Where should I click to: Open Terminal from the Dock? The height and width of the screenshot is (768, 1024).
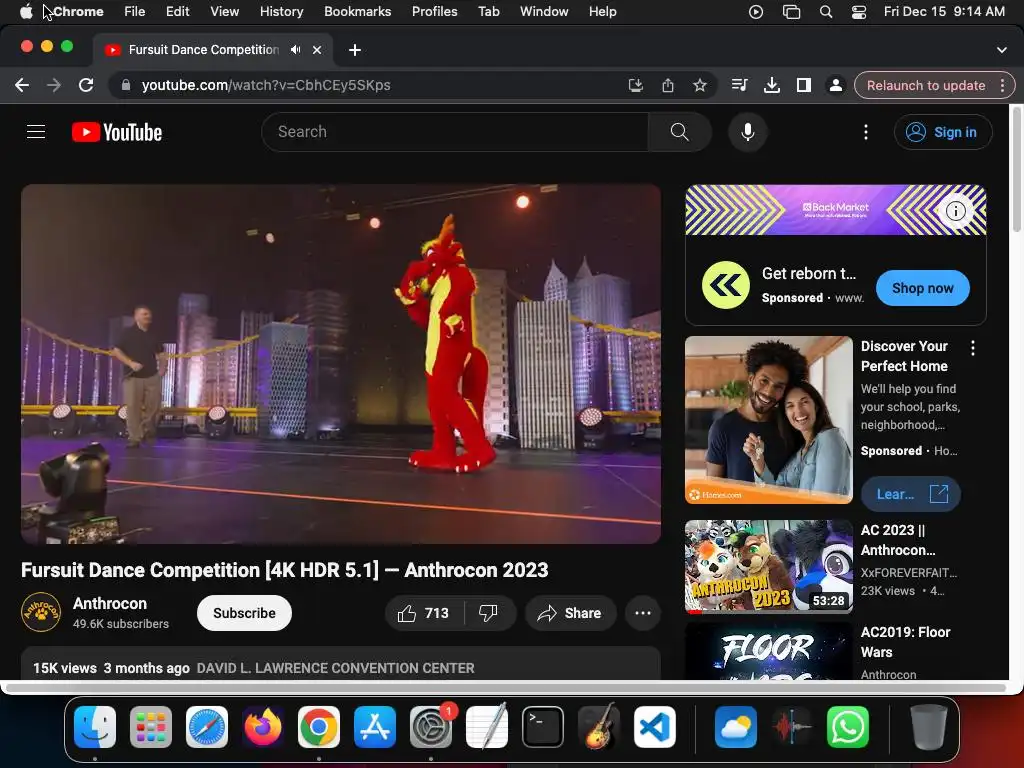pos(543,727)
